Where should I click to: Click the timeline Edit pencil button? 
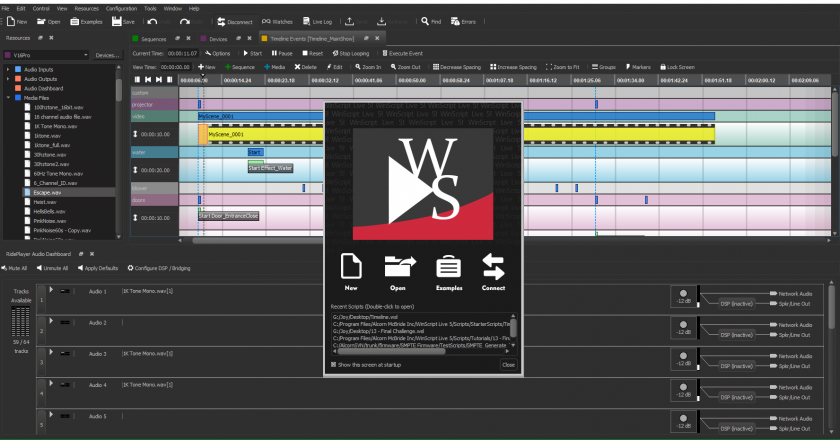click(335, 67)
